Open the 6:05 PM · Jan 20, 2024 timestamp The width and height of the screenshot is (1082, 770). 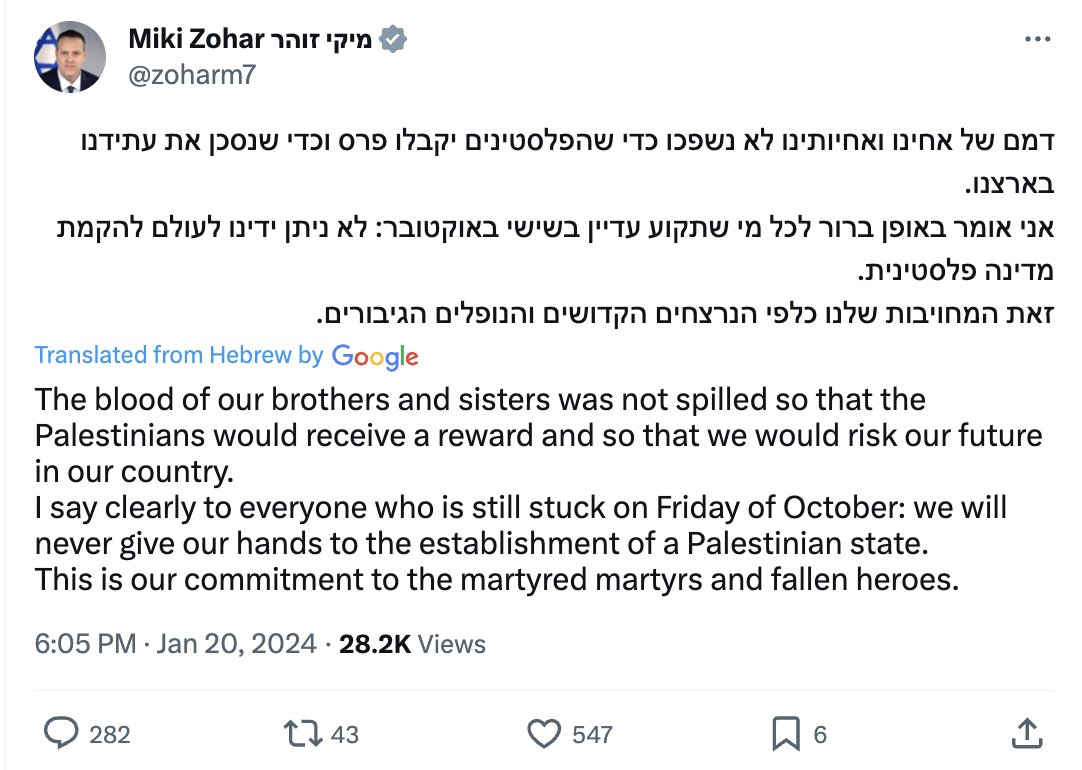coord(176,644)
